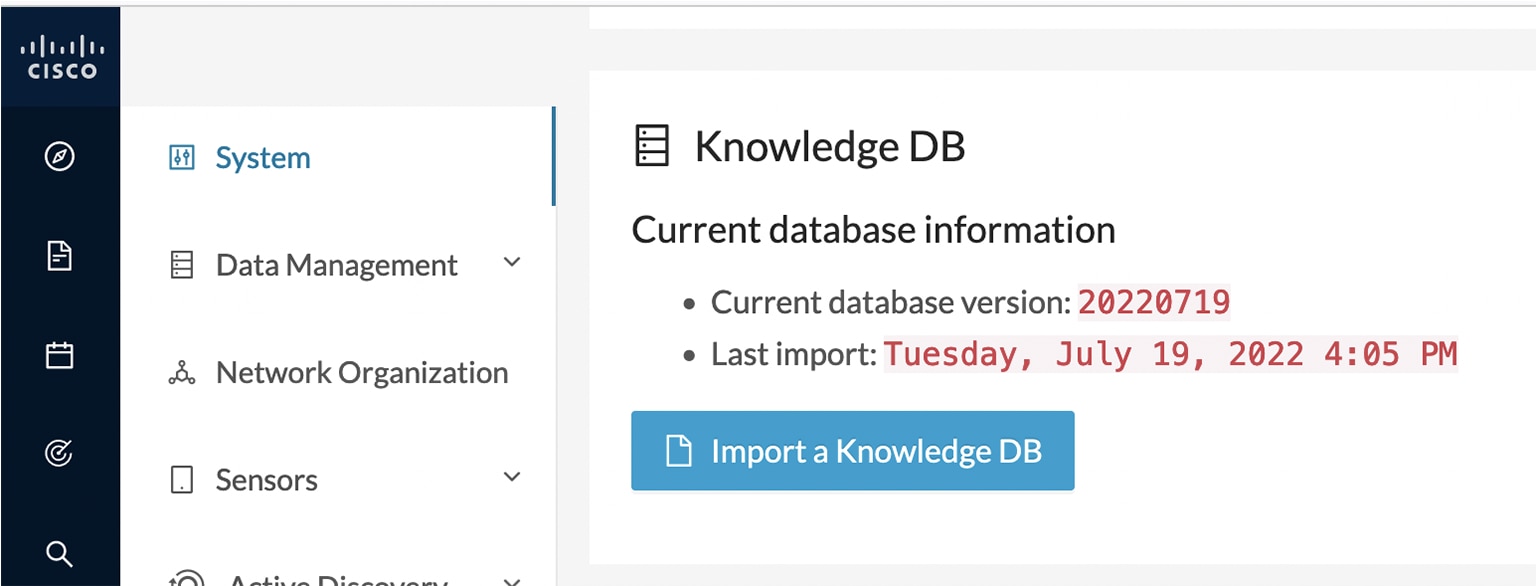
Task: Open the Monitor target icon
Action: 60,454
